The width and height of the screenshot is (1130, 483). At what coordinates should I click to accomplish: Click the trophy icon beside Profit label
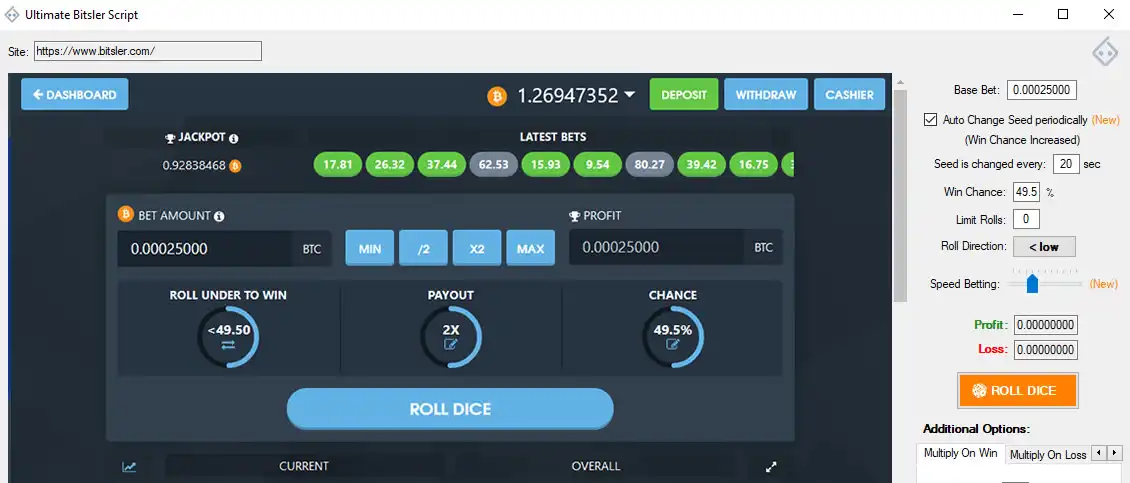(574, 216)
